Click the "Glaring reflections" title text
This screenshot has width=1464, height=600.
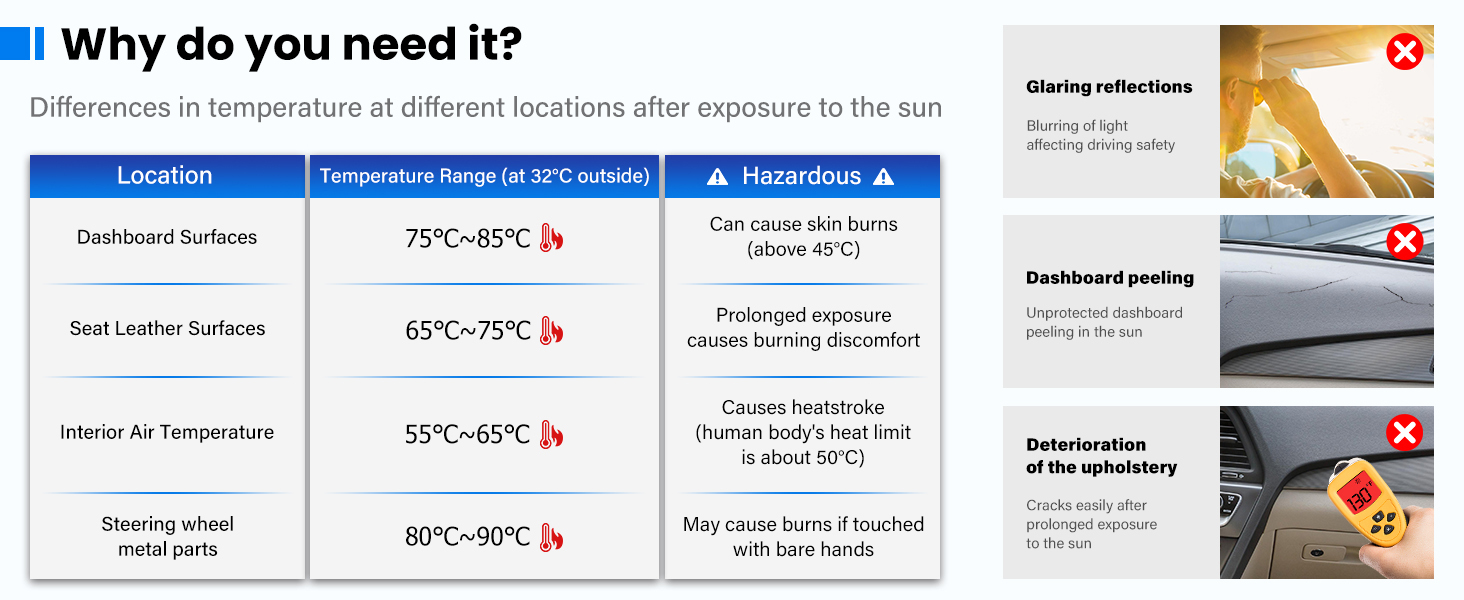(x=1109, y=87)
